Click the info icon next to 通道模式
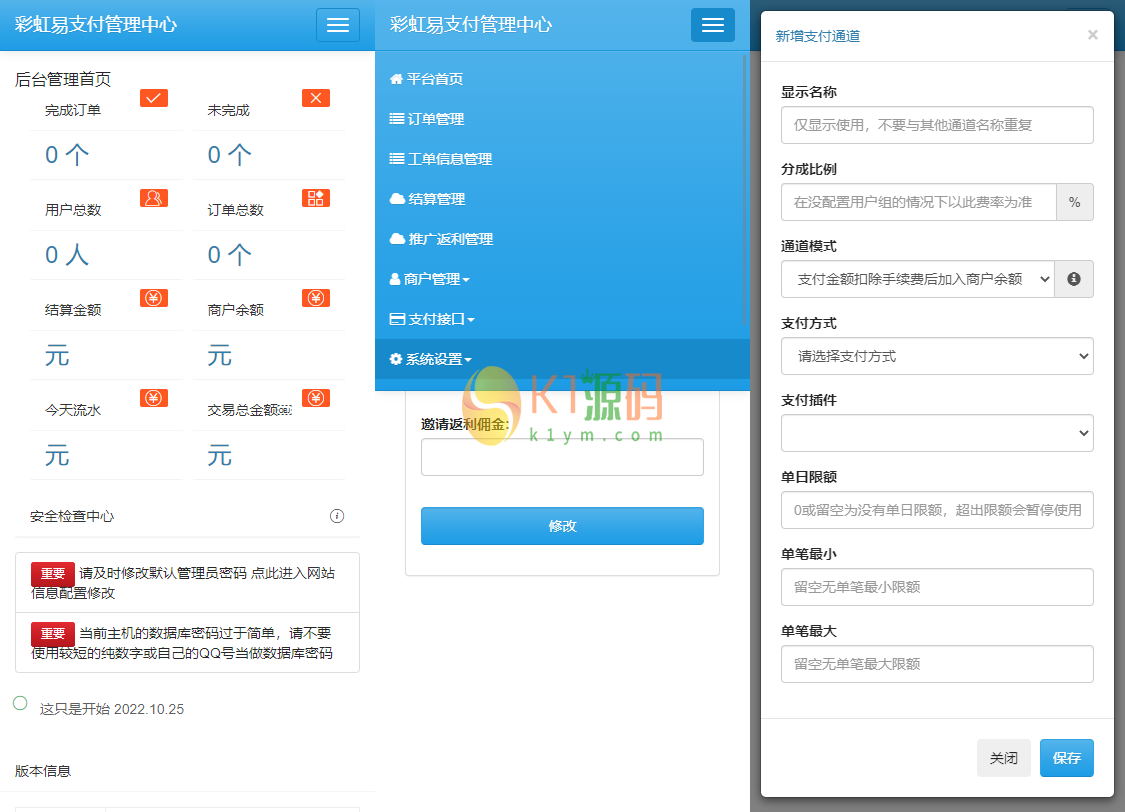This screenshot has height=812, width=1125. (x=1074, y=279)
